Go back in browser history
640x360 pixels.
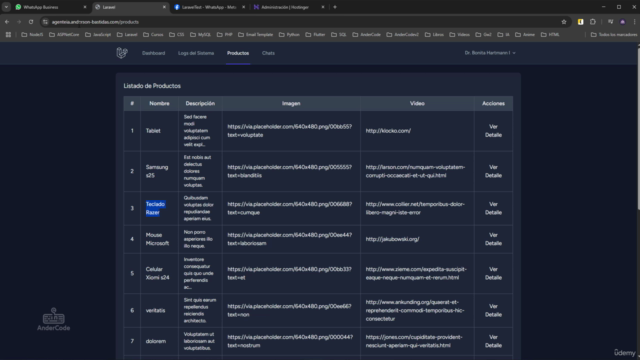[x=7, y=22]
